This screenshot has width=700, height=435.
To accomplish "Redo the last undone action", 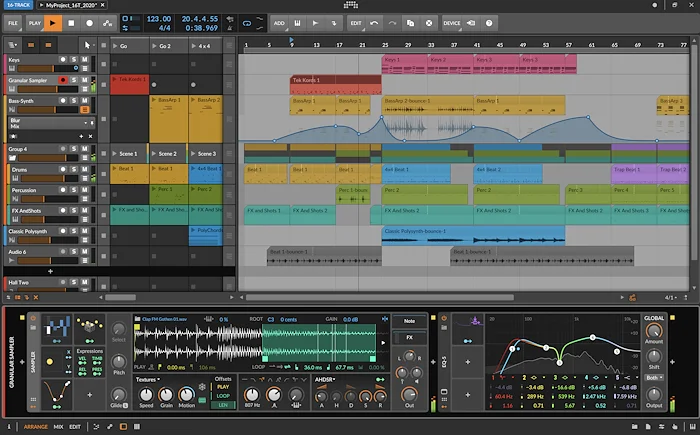I will point(392,23).
